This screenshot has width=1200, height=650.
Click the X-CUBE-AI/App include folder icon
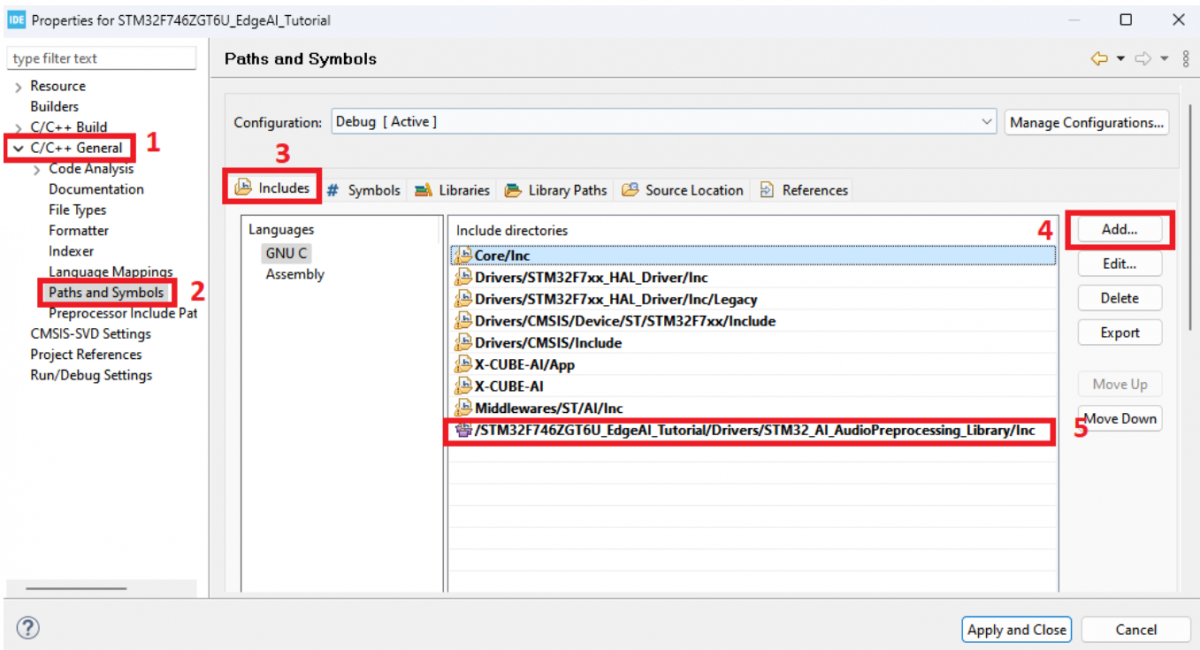tap(462, 364)
